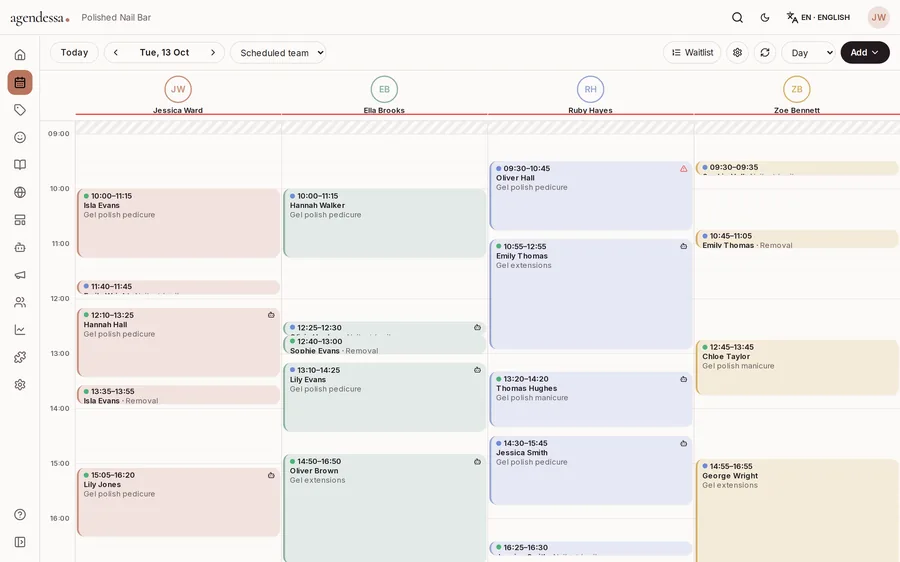The height and width of the screenshot is (562, 900).
Task: Open the Tue, 13 Oct date picker
Action: pyautogui.click(x=164, y=52)
